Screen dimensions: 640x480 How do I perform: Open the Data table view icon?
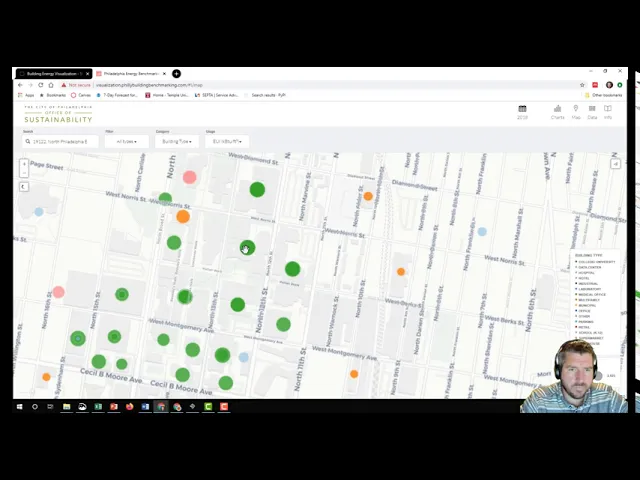coord(592,112)
